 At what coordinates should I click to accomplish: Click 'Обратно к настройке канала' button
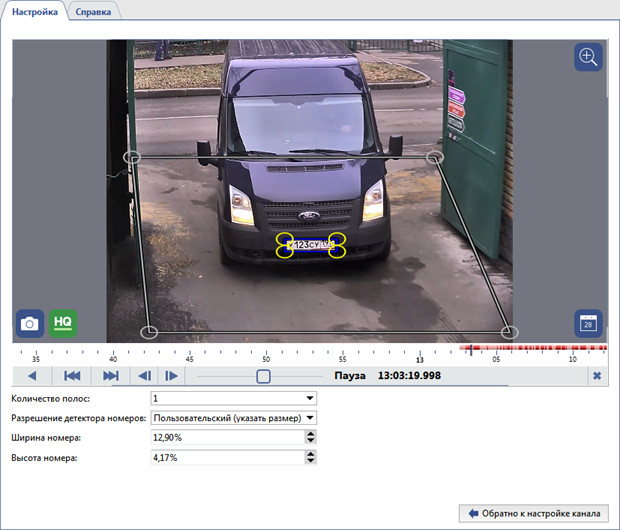[534, 513]
